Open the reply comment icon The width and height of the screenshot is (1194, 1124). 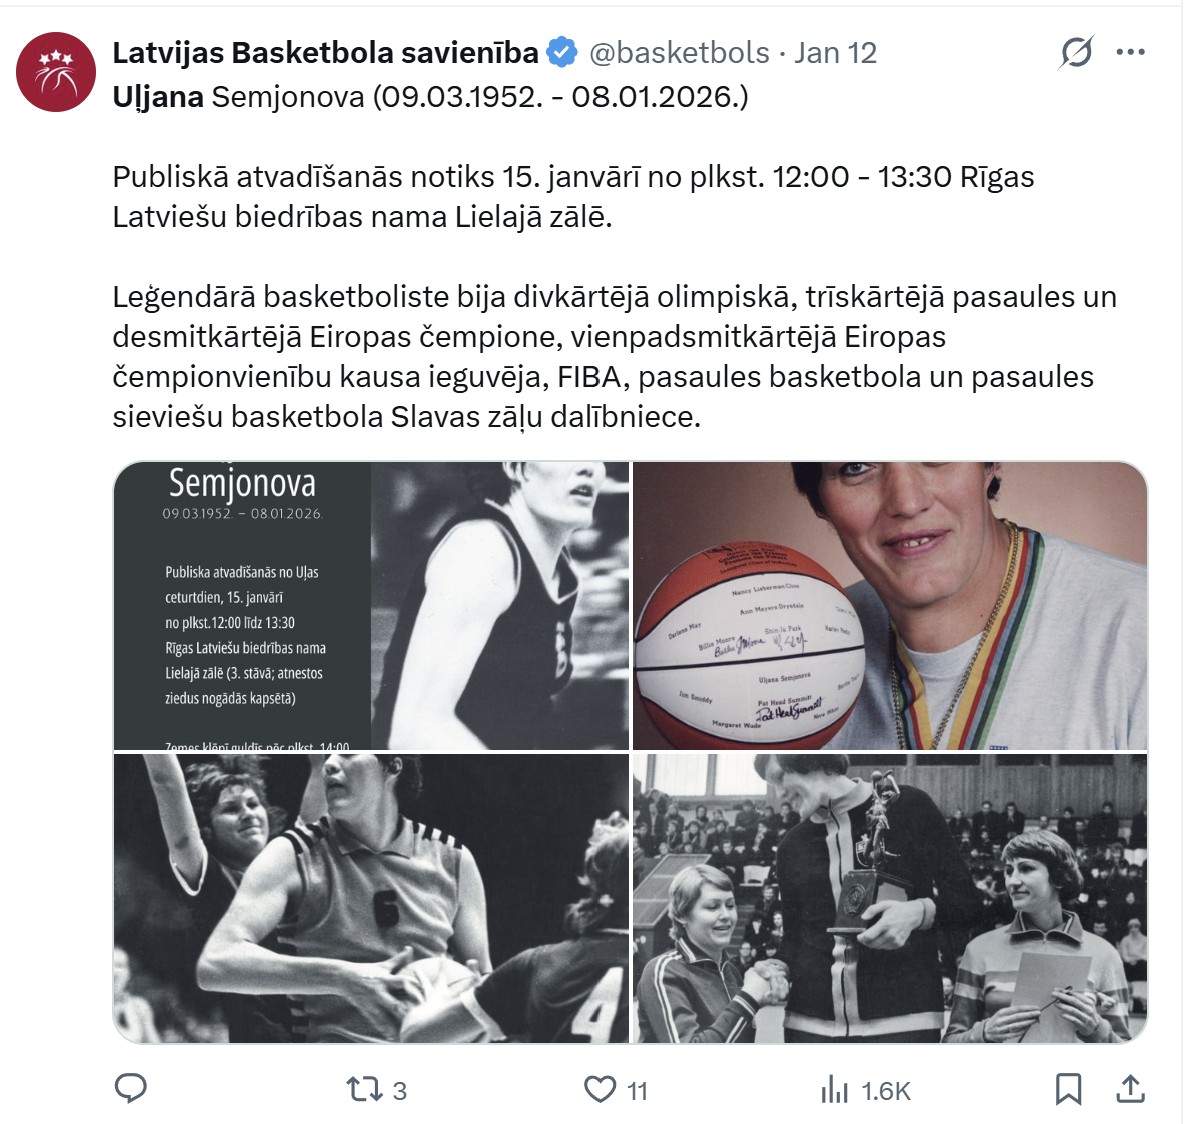coord(130,1088)
